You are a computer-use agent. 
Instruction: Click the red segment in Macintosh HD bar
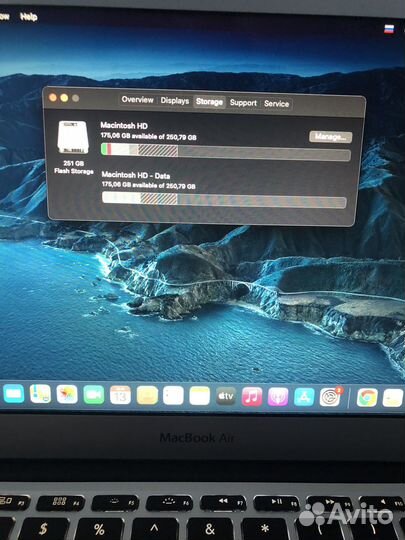pos(109,149)
